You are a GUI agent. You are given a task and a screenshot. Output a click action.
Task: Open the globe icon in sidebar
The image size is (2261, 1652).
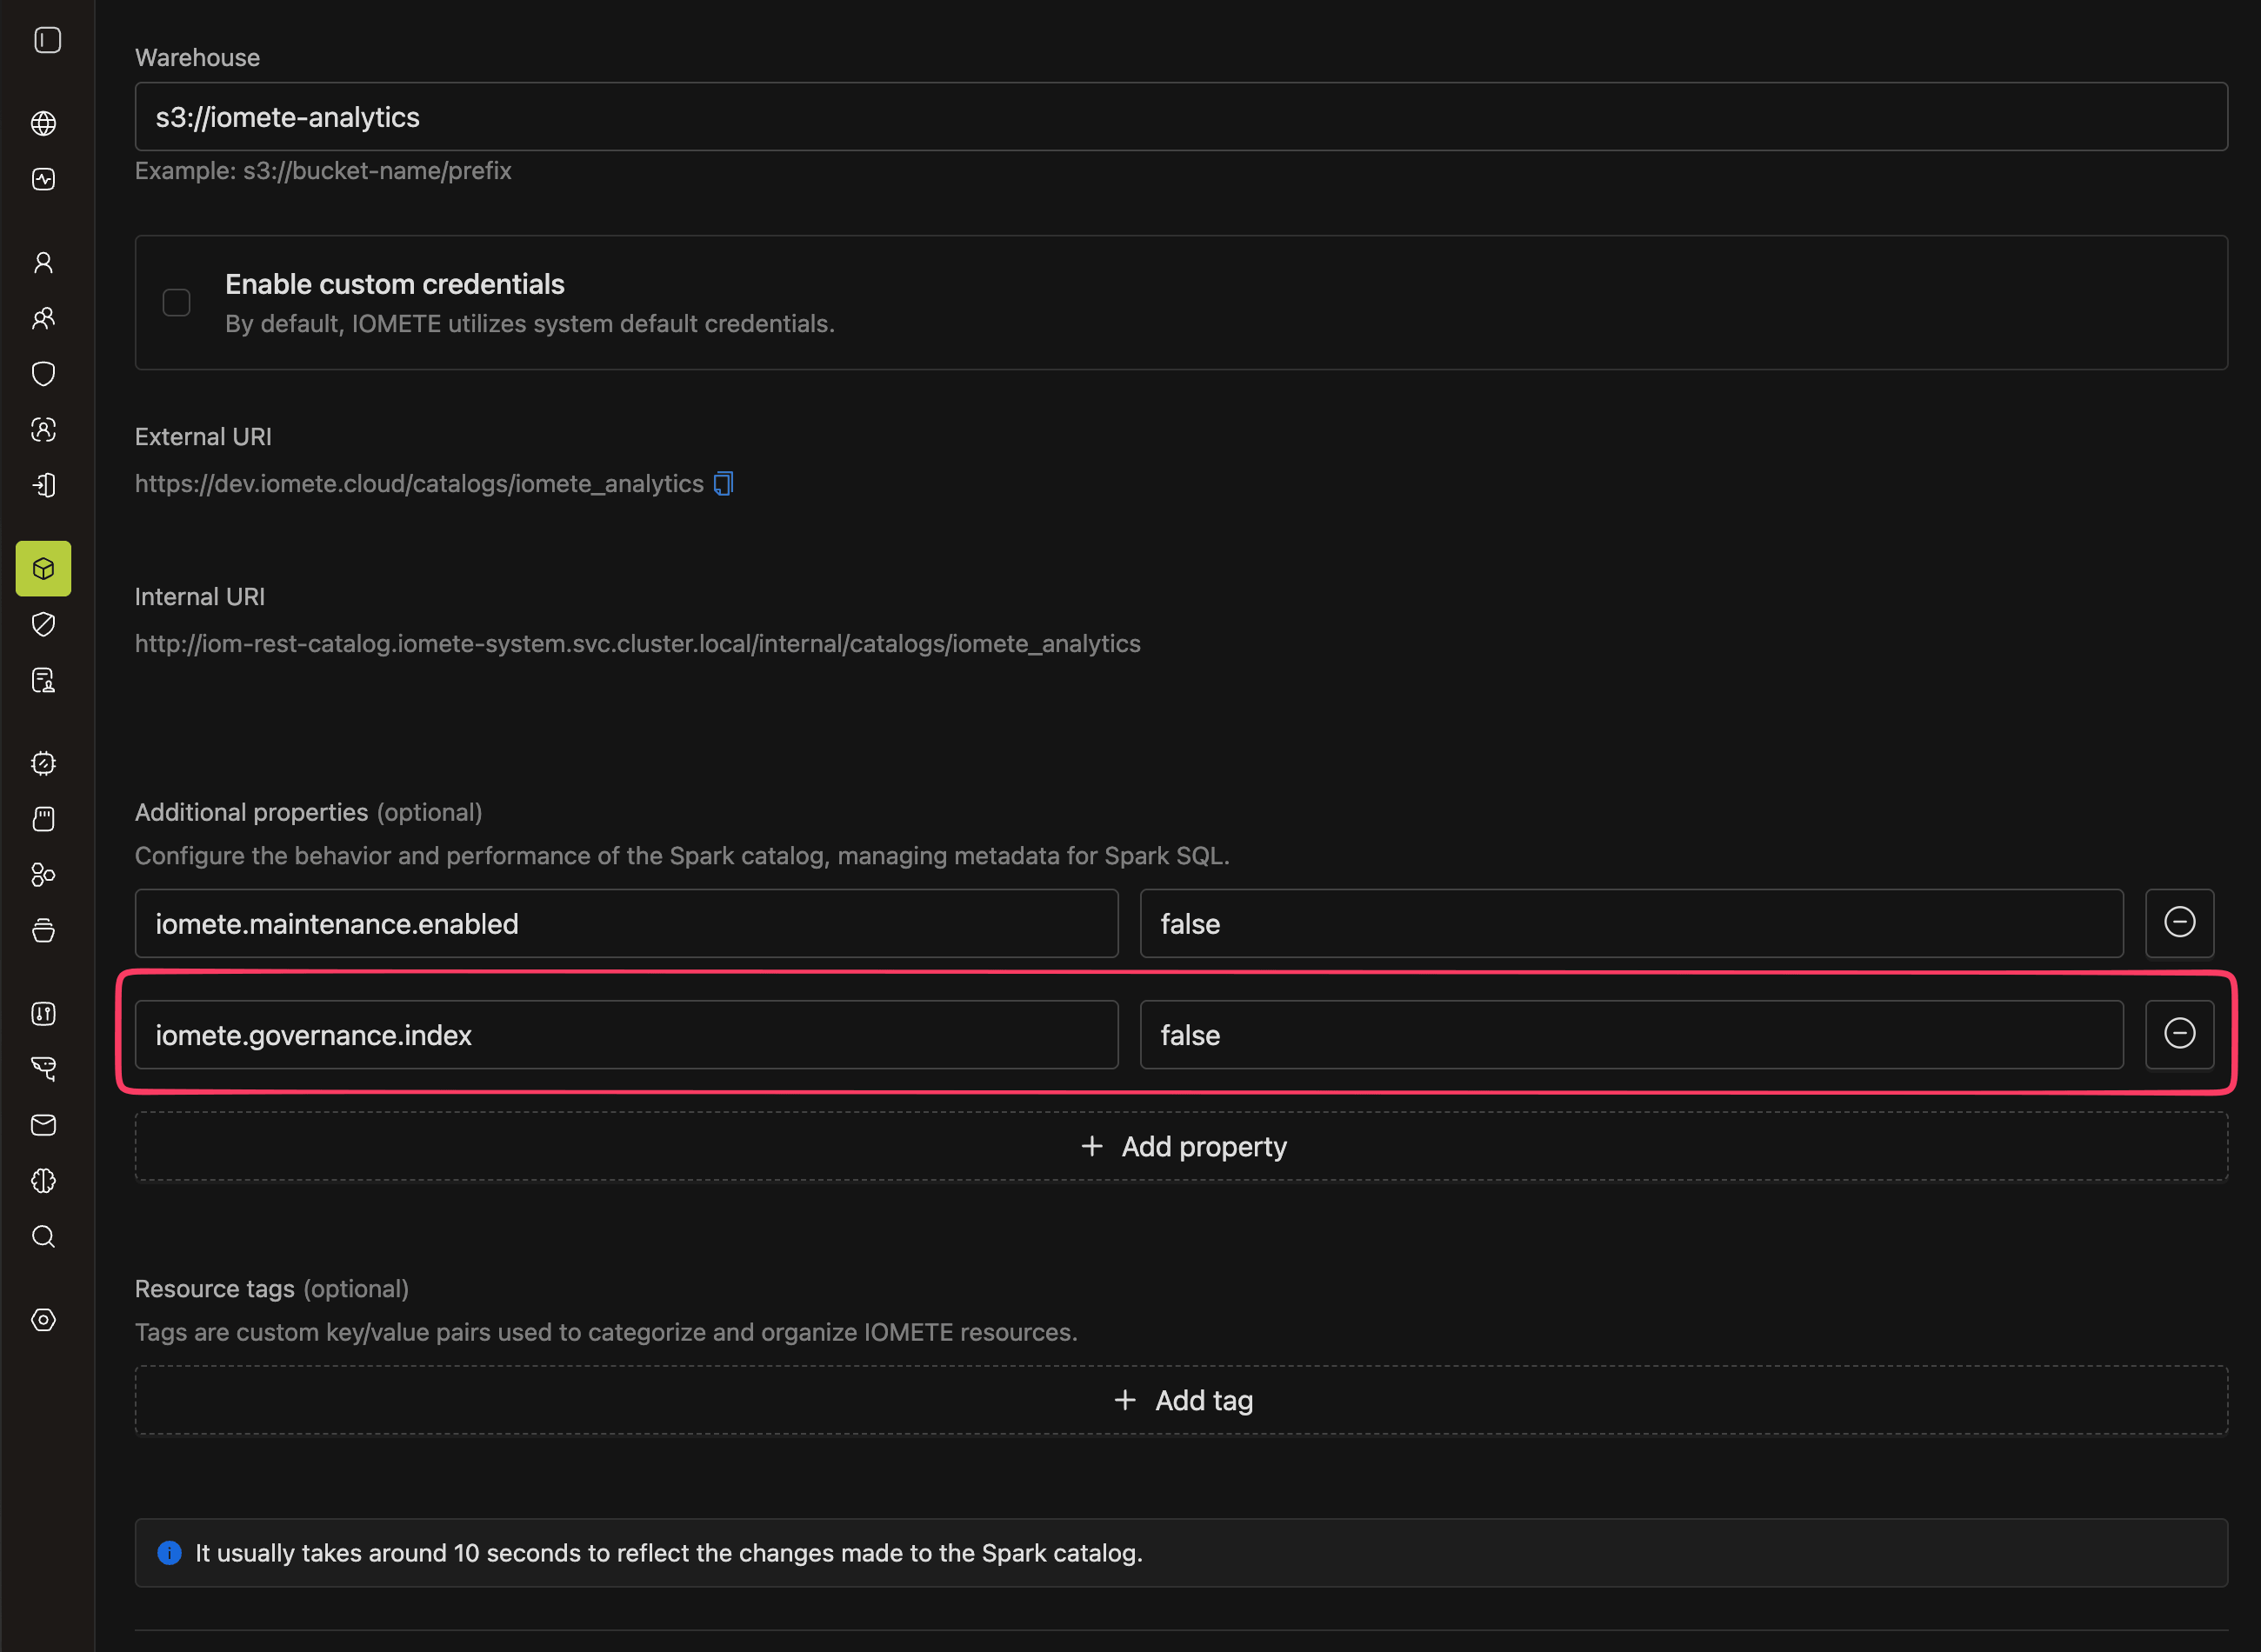[43, 123]
